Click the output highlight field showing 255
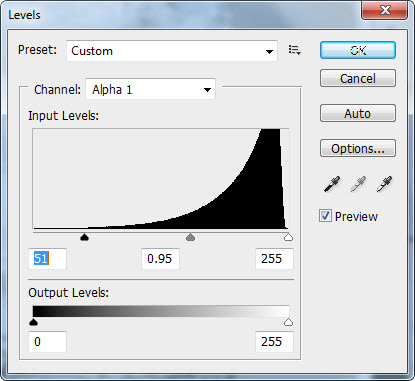The height and width of the screenshot is (381, 415). (274, 342)
